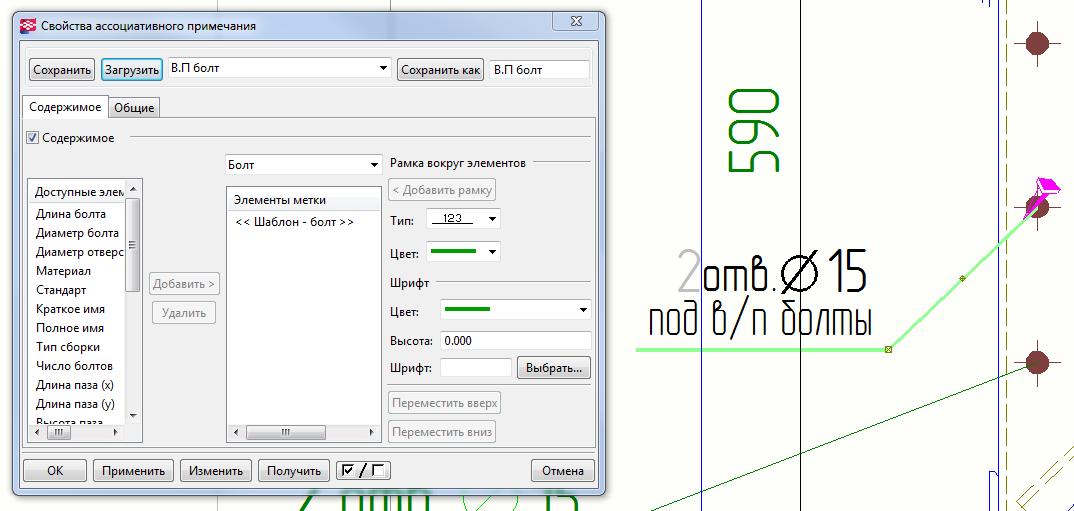Viewport: 1074px width, 511px height.
Task: Select Длина паза (x) in list
Action: (74, 385)
